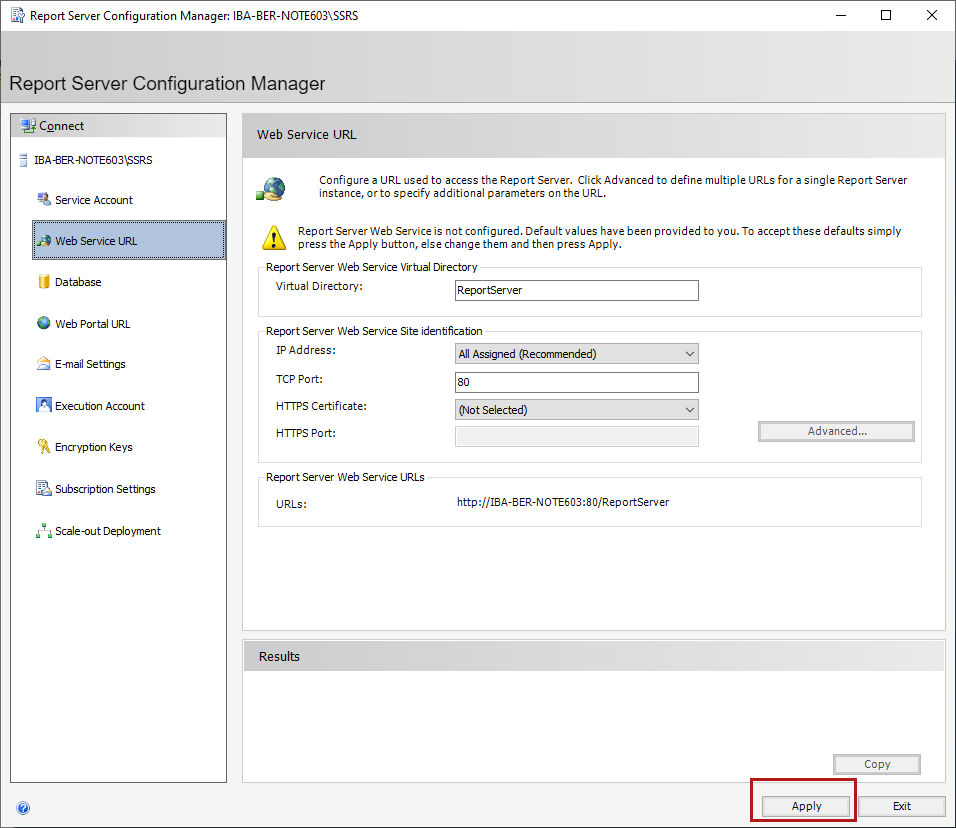This screenshot has width=956, height=828.
Task: Click the Encryption Keys icon
Action: click(x=43, y=447)
